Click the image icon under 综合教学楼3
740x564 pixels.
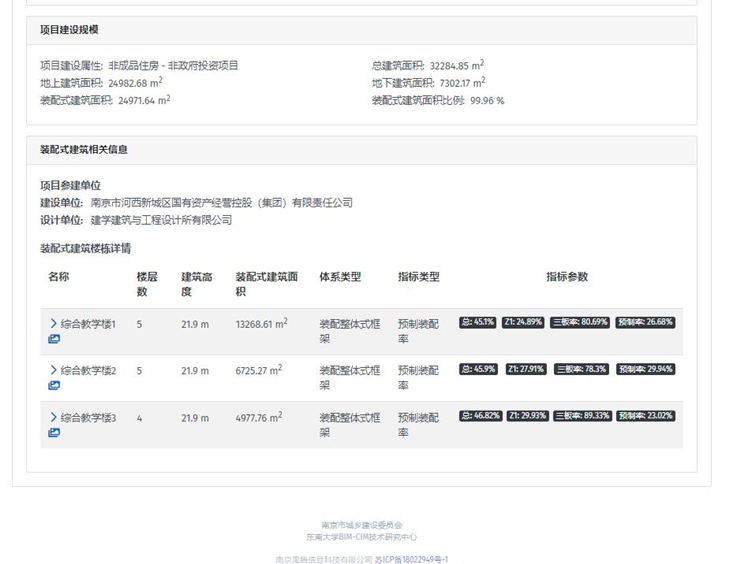54,433
